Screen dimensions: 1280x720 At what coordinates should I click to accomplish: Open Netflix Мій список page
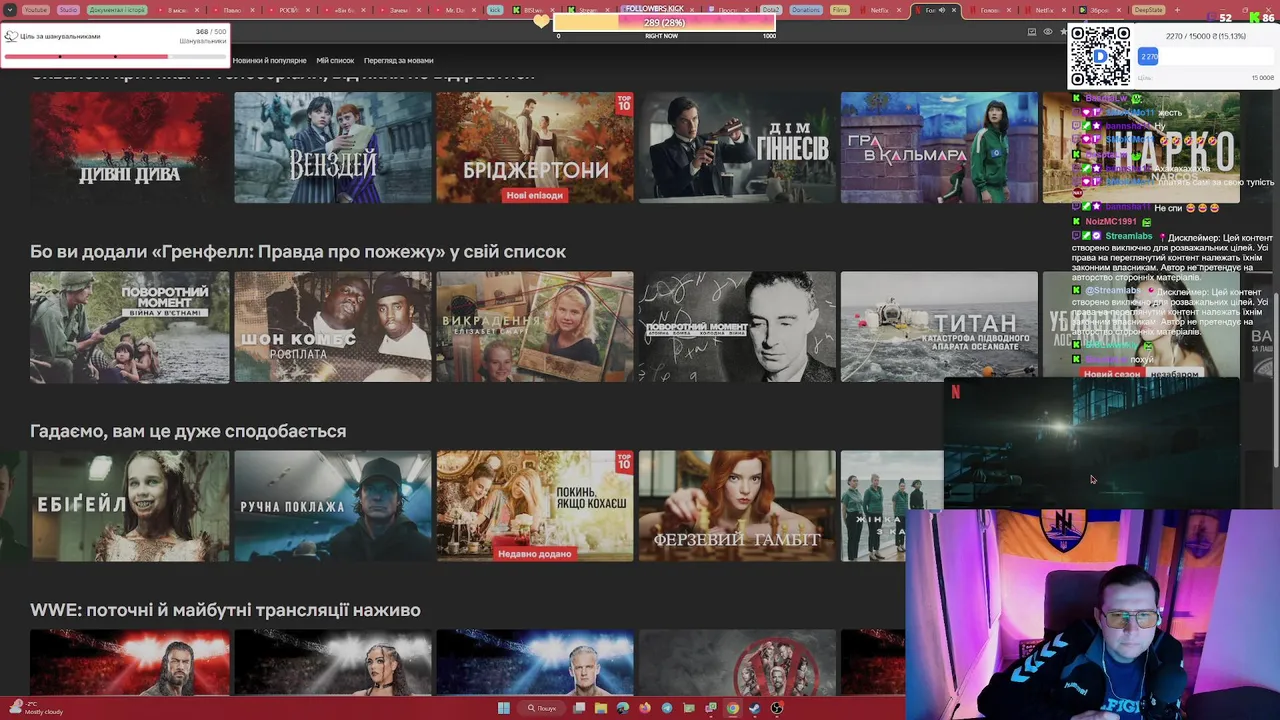click(x=335, y=61)
